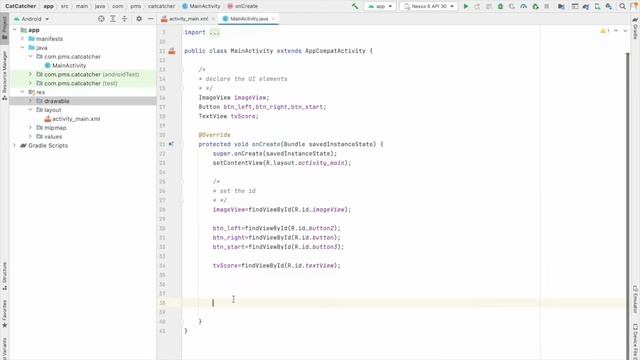This screenshot has width=640, height=360.
Task: Click Attach Debugger to Android Process icon
Action: pos(536,7)
